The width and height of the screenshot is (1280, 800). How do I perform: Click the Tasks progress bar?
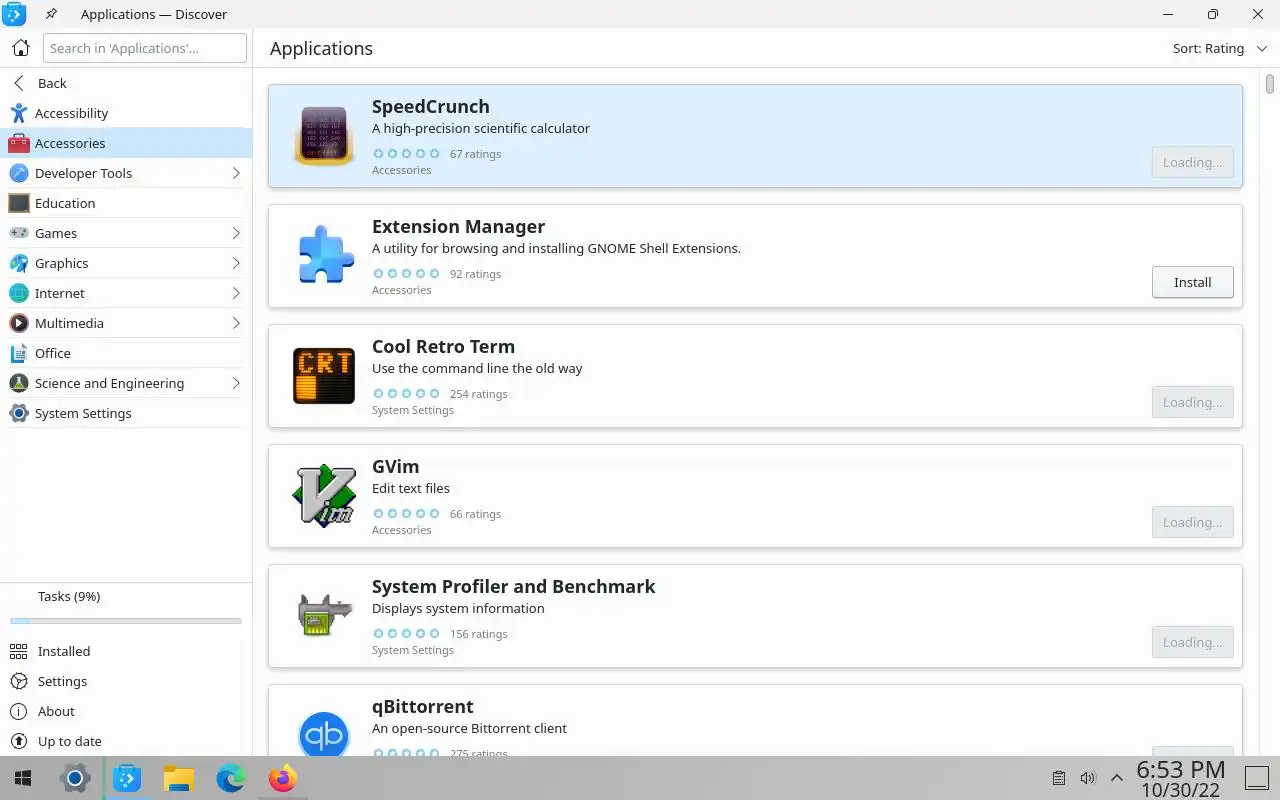(126, 621)
